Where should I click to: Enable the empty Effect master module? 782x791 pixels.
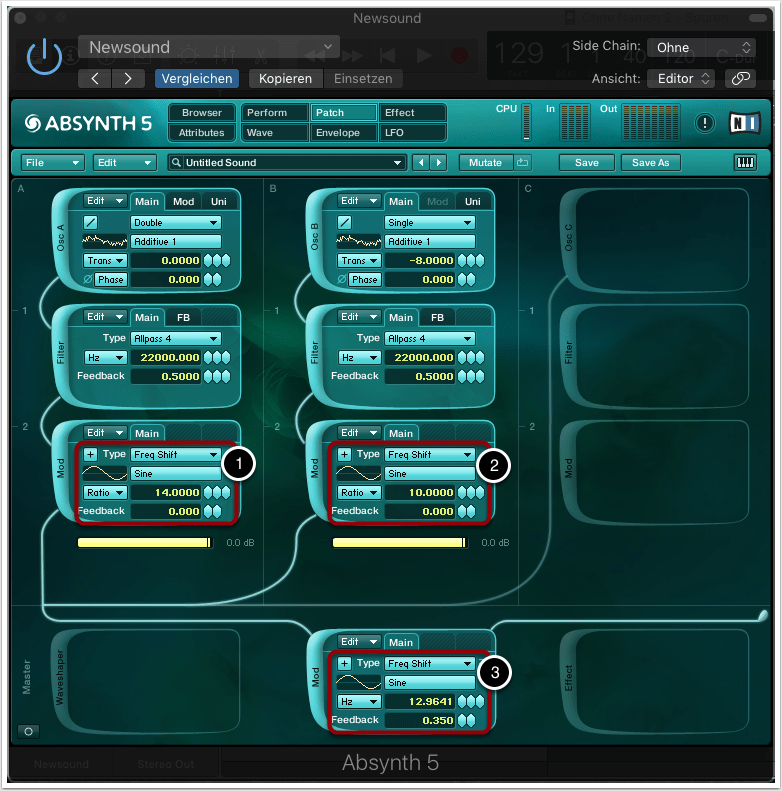click(655, 681)
